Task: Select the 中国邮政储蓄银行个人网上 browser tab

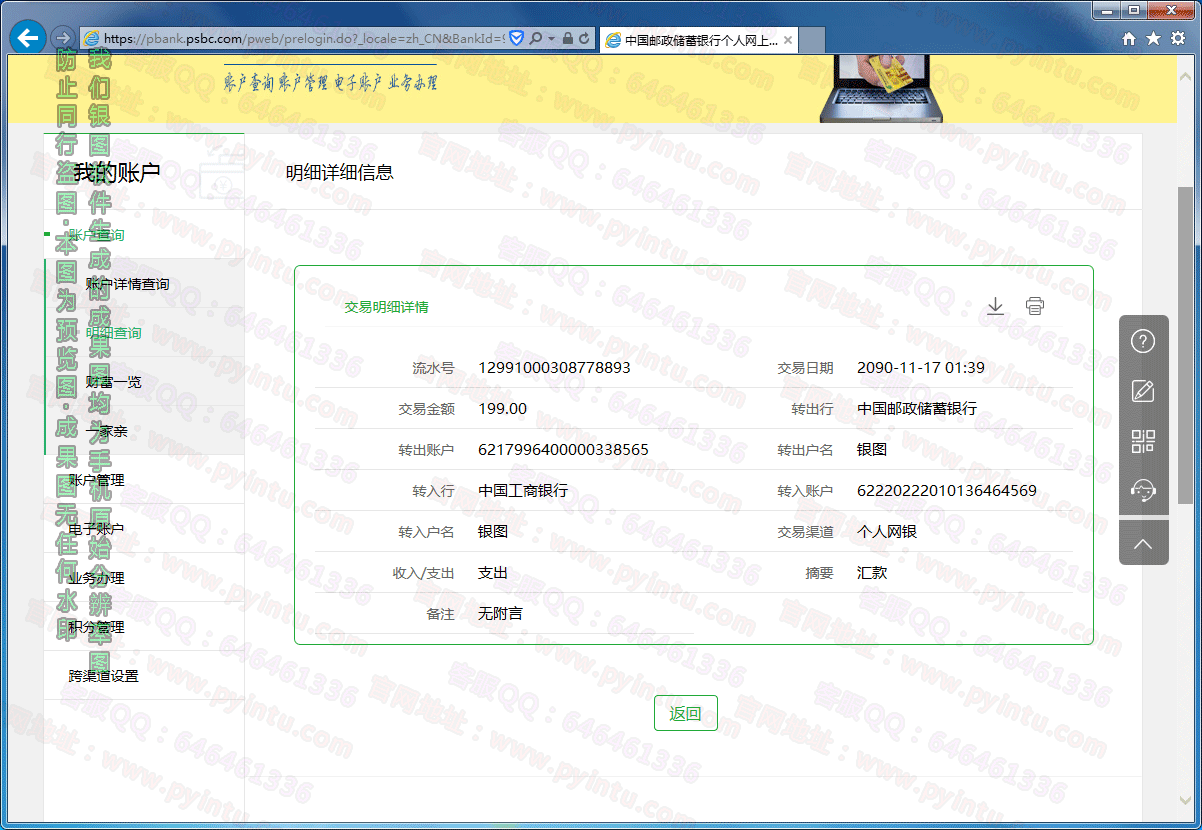Action: tap(699, 40)
